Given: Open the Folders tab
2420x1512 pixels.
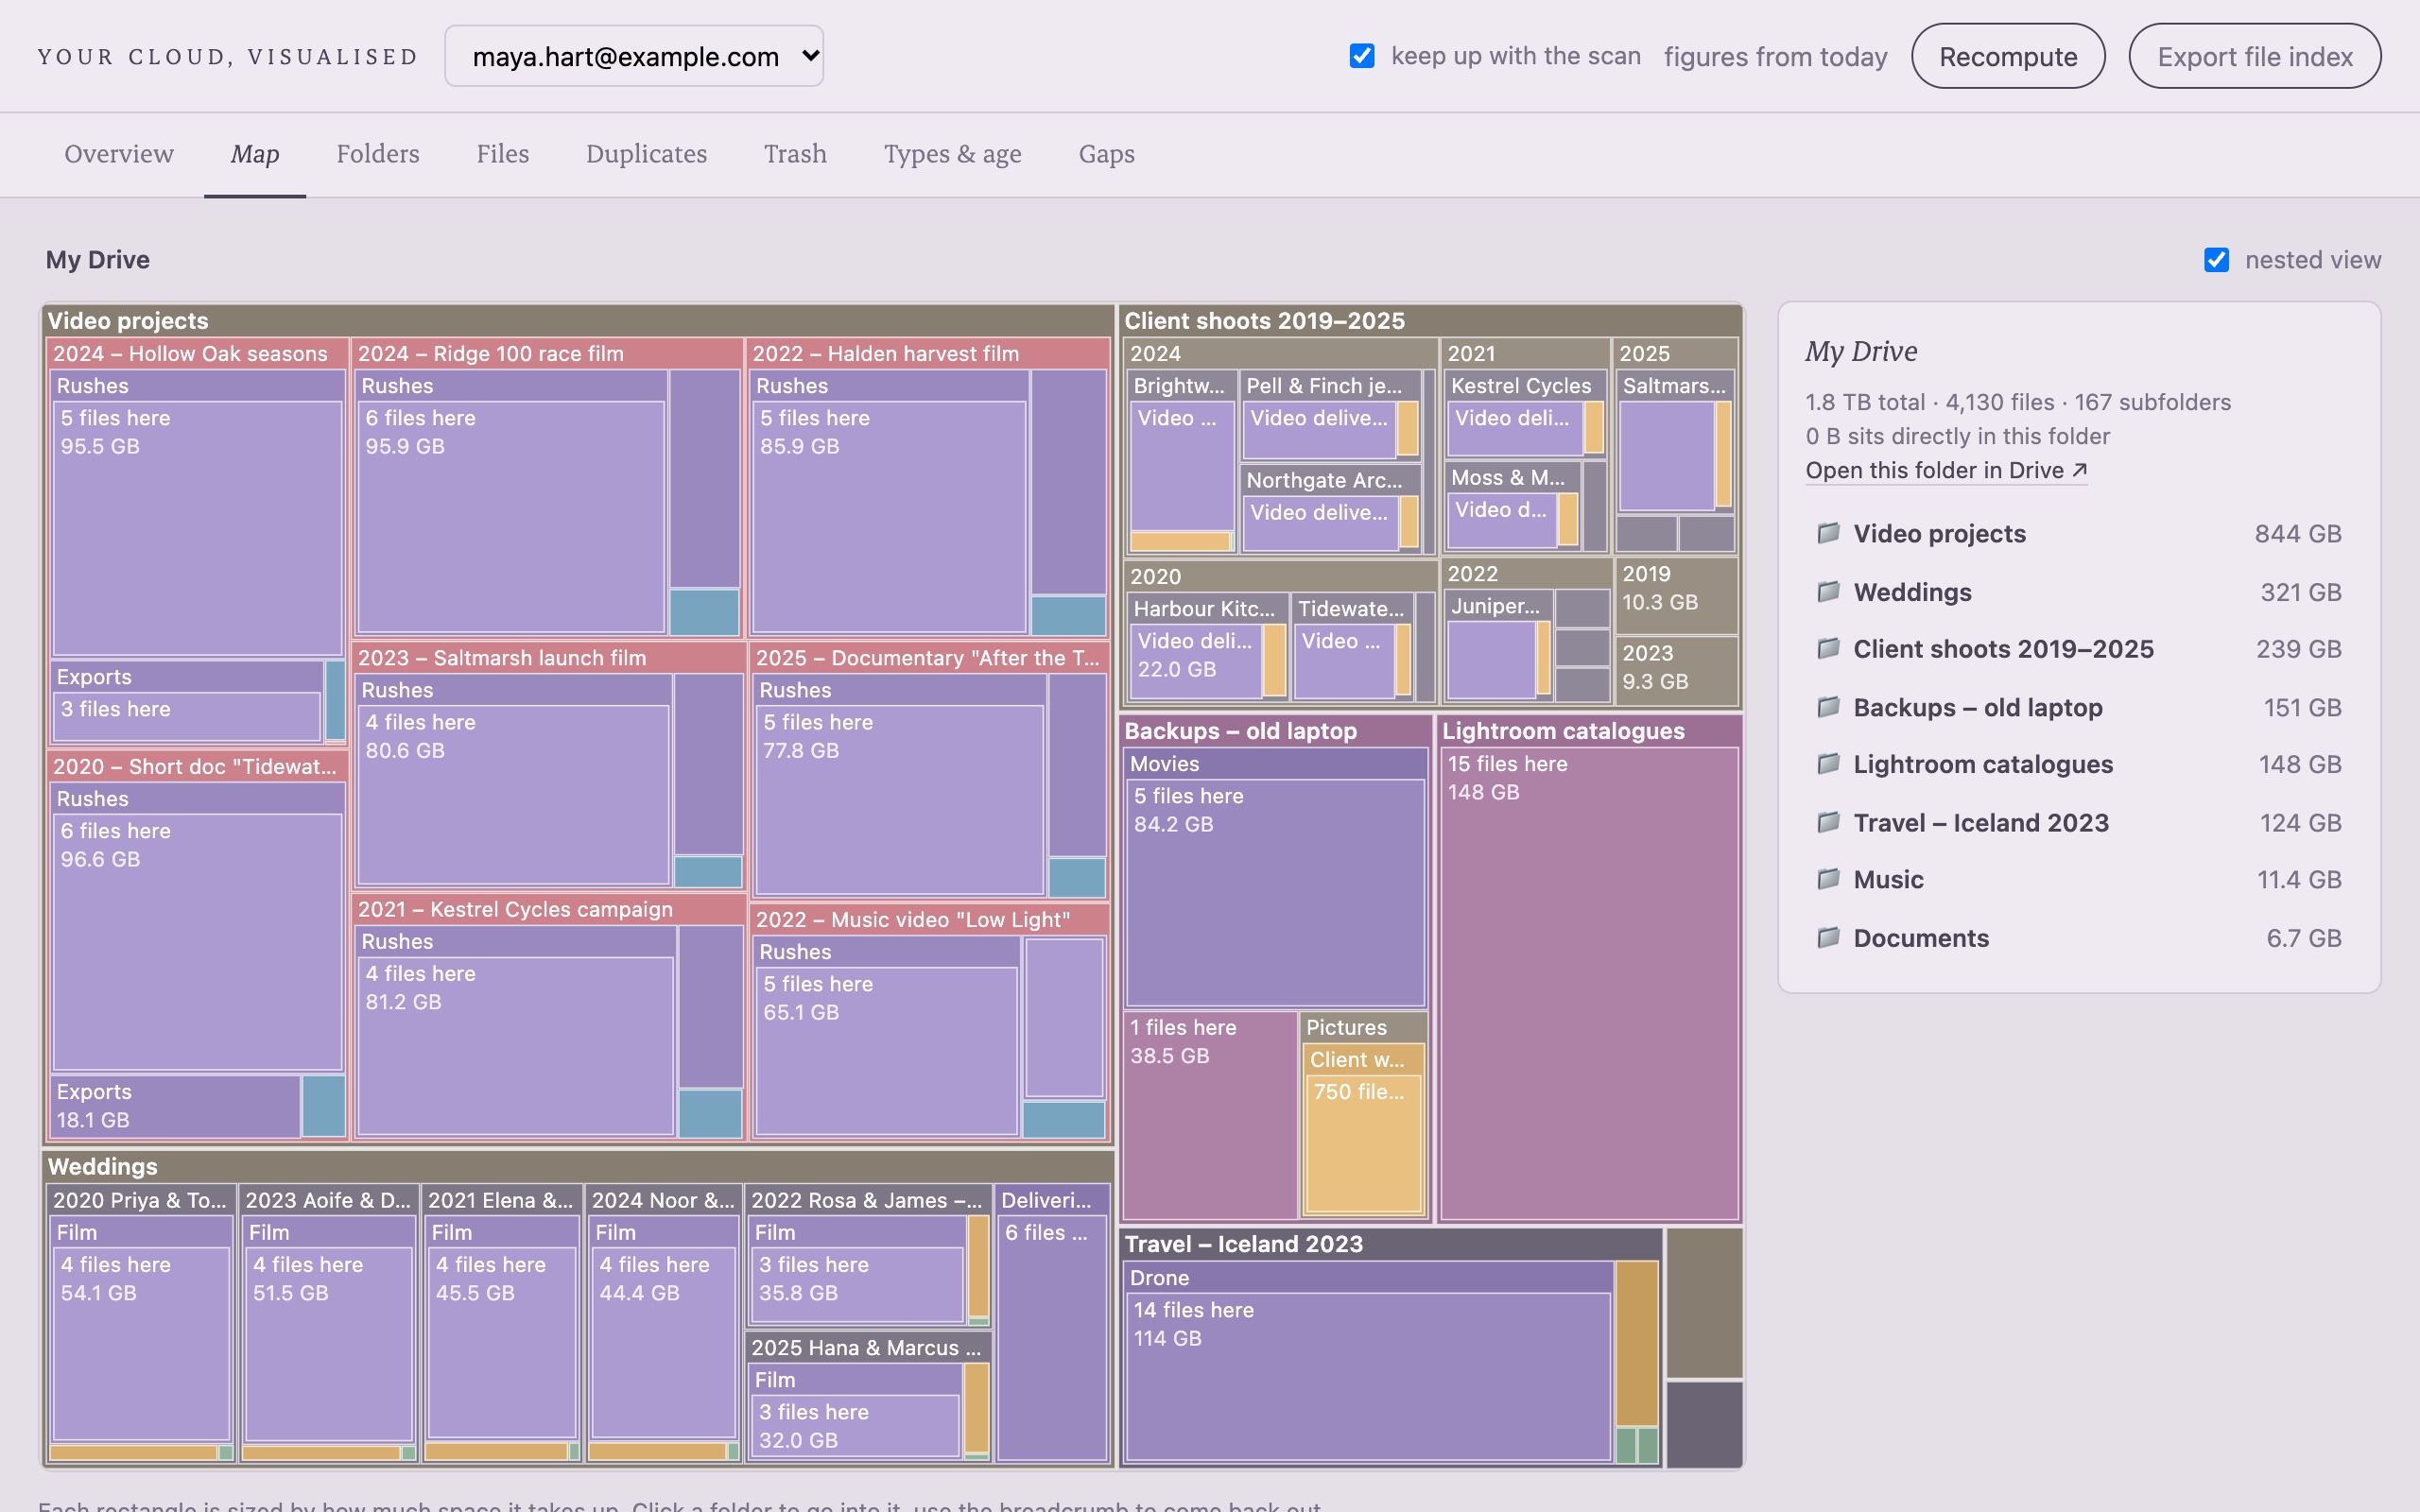Looking at the screenshot, I should 378,154.
